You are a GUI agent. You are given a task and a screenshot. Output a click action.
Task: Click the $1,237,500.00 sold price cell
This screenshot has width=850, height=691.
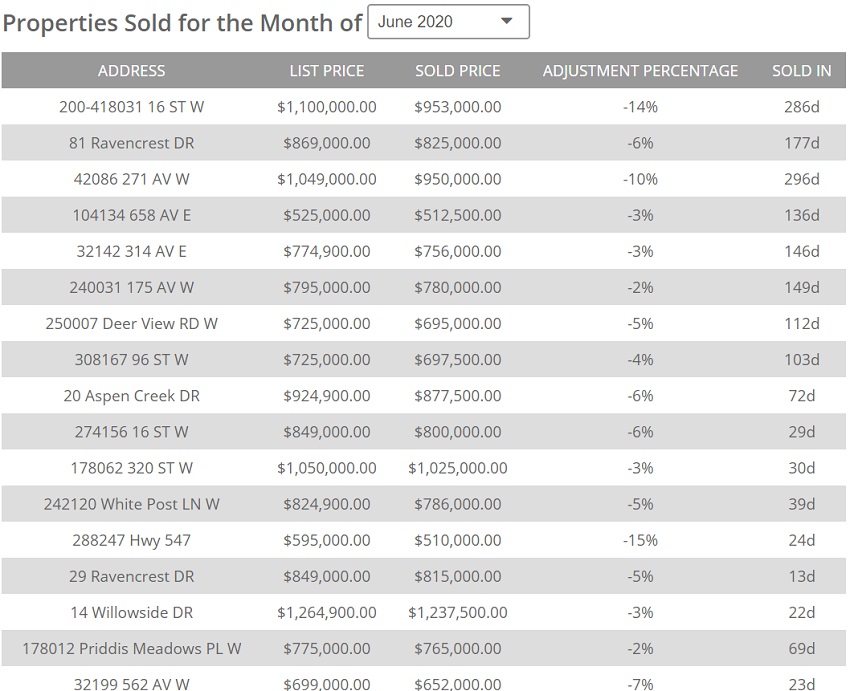(458, 612)
